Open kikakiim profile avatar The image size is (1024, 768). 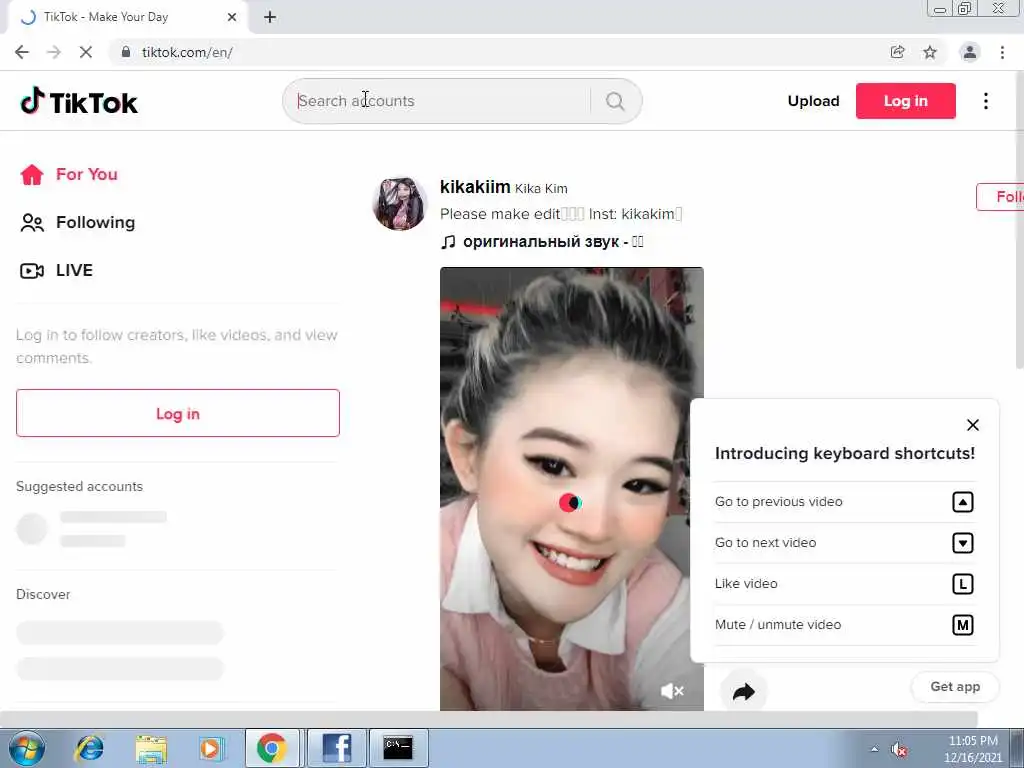click(x=399, y=204)
